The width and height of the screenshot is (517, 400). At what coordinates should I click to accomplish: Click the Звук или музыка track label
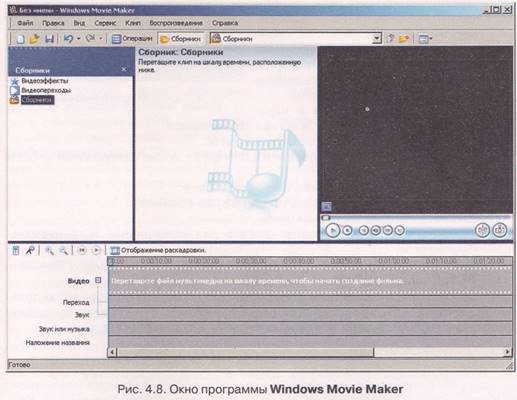click(x=64, y=329)
